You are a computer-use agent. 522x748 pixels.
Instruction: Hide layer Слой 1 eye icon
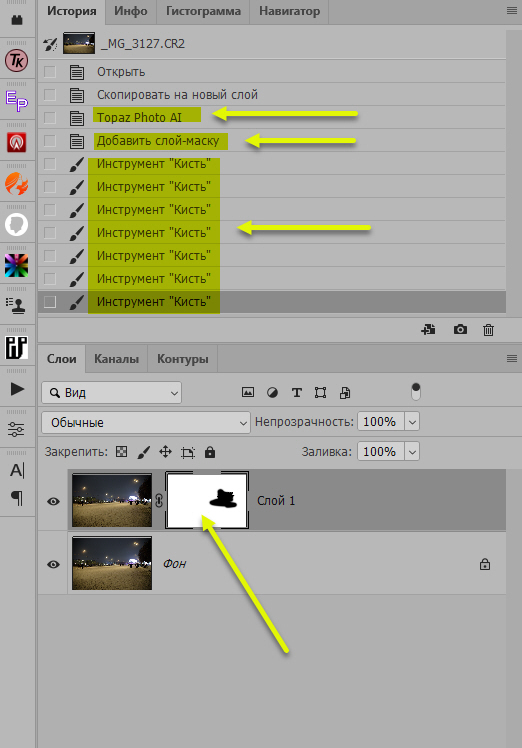click(53, 501)
